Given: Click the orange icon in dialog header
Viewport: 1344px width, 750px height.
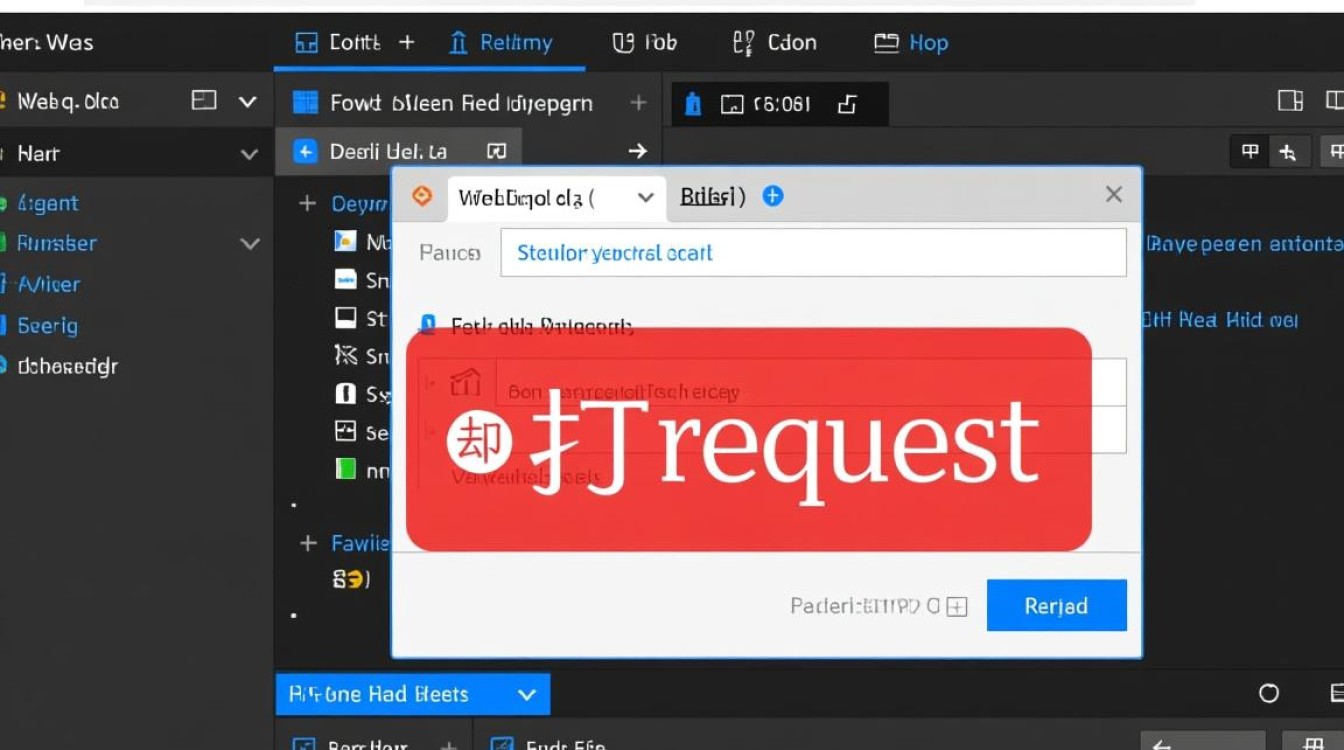Looking at the screenshot, I should [422, 196].
